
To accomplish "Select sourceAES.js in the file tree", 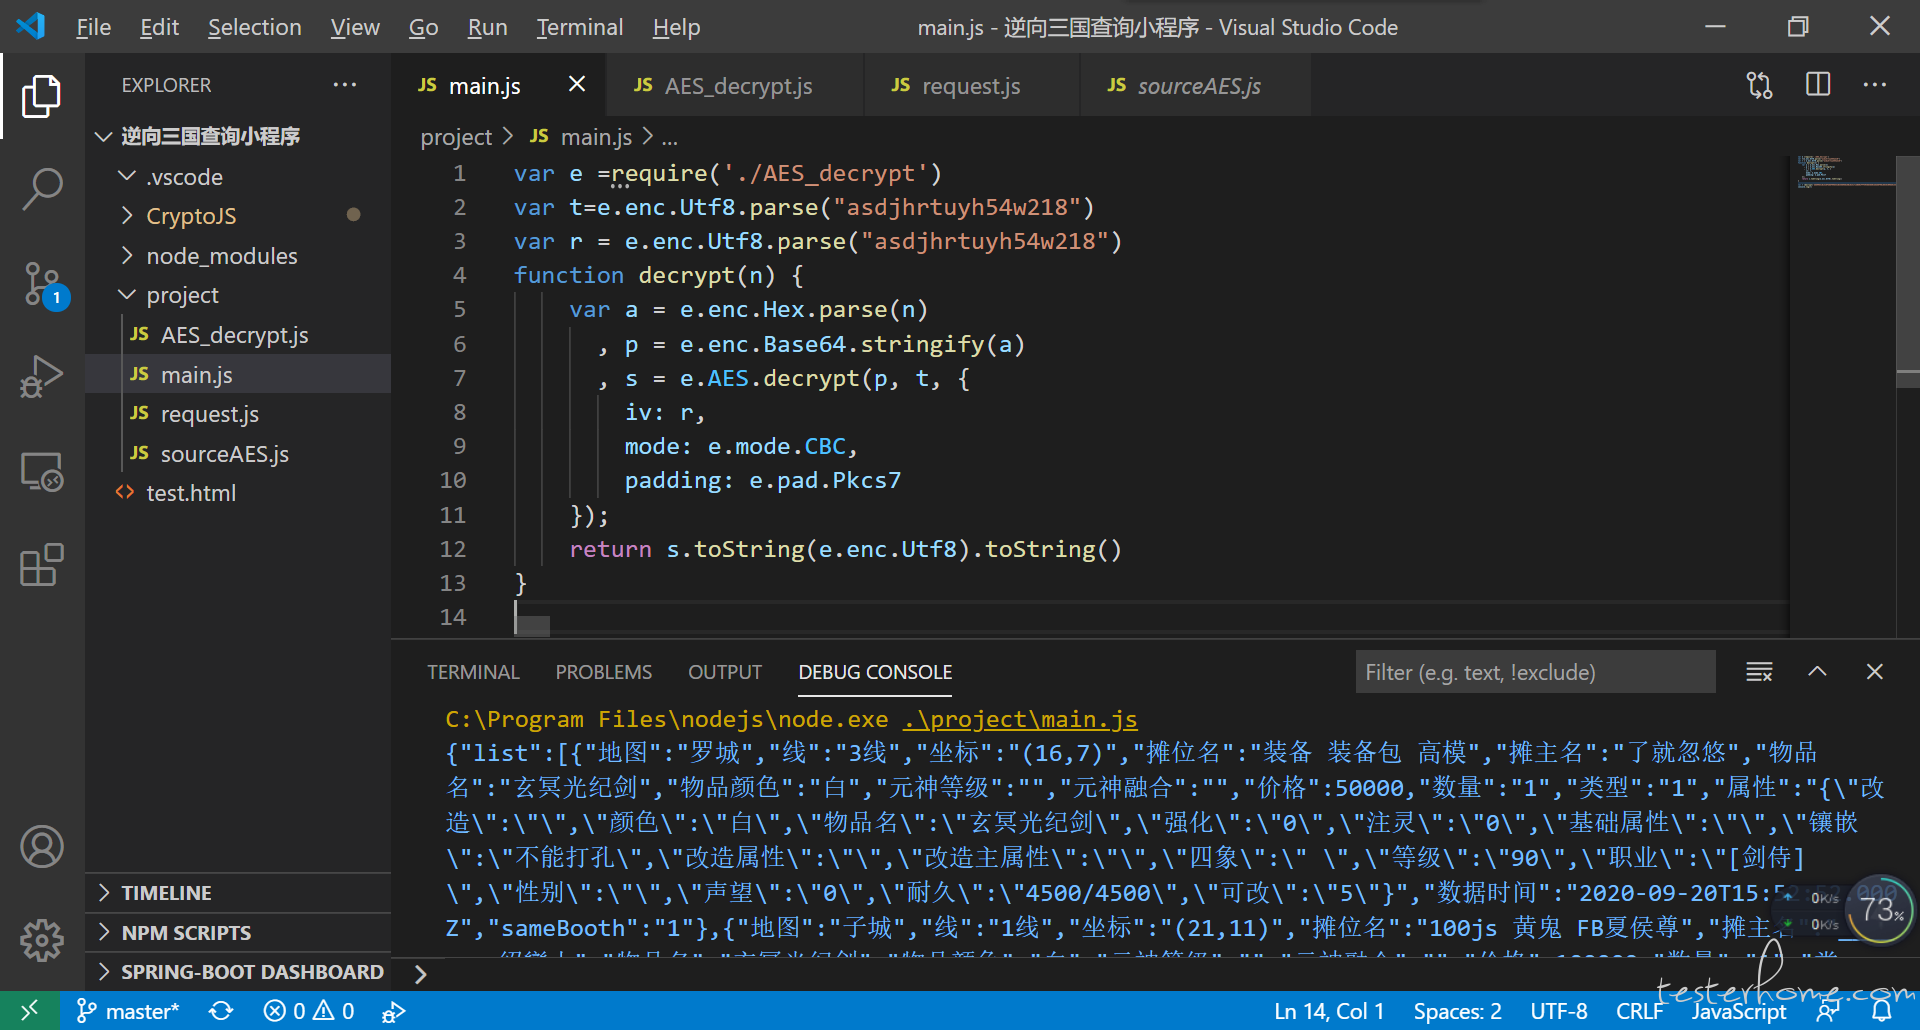I will click(x=238, y=454).
